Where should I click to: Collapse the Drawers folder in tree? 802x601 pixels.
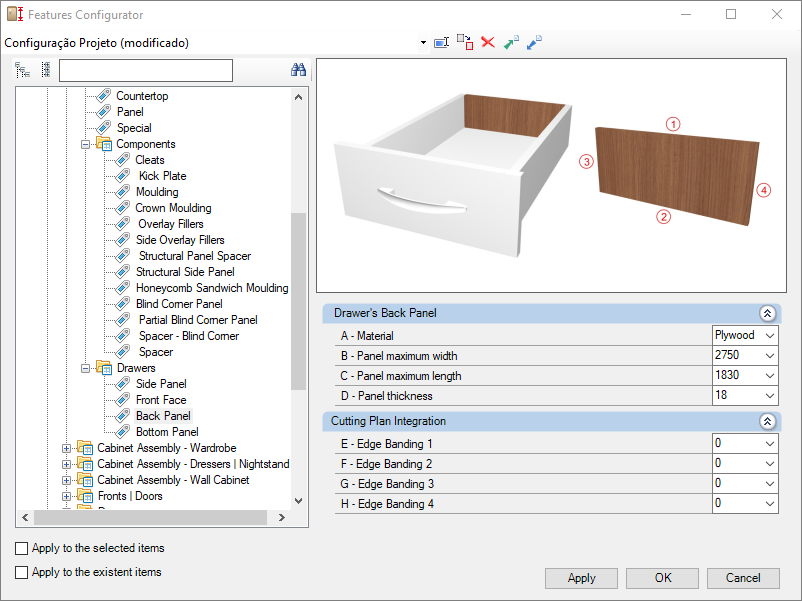(87, 368)
